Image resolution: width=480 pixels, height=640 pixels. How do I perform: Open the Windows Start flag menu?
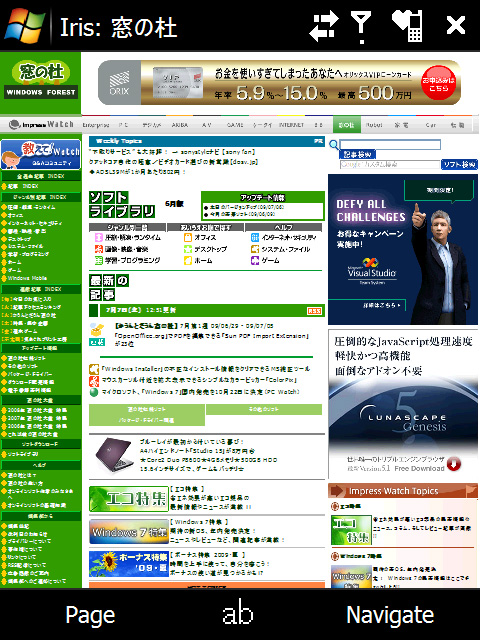(24, 26)
